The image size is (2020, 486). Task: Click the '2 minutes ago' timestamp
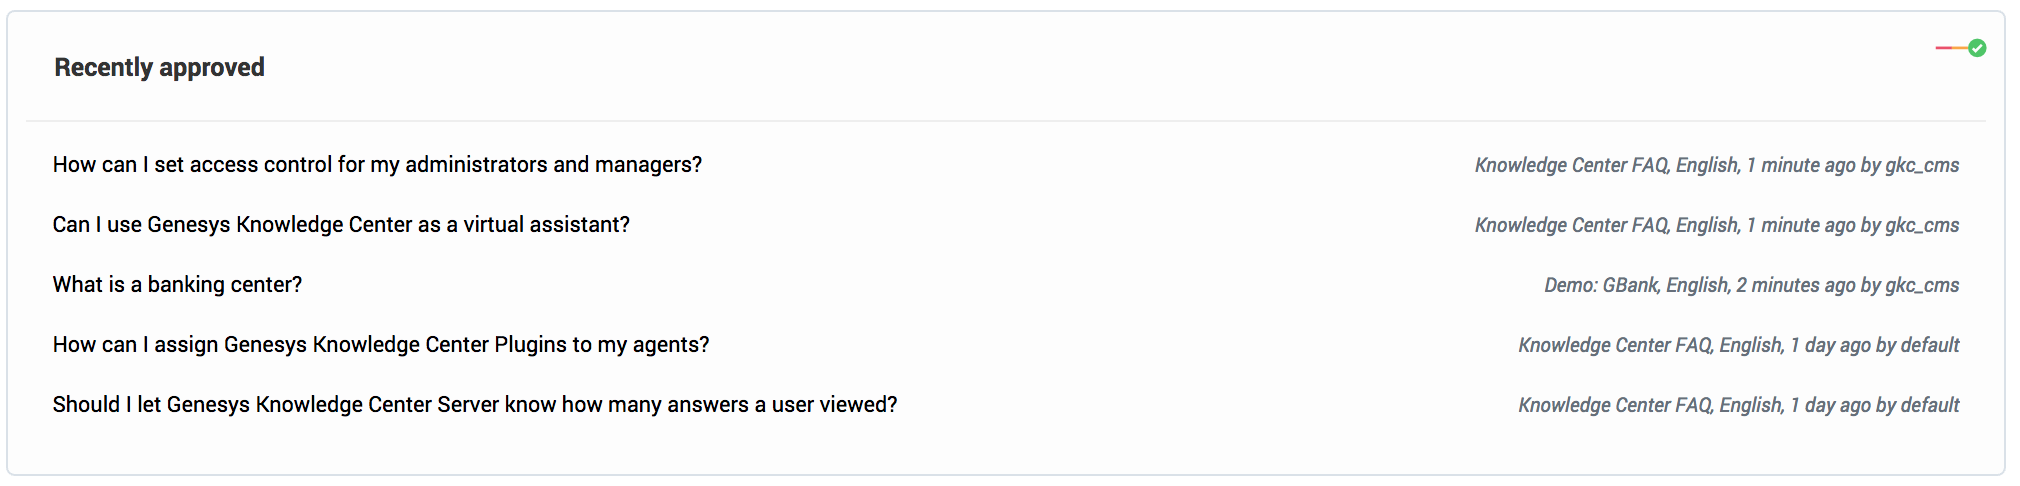point(1795,285)
